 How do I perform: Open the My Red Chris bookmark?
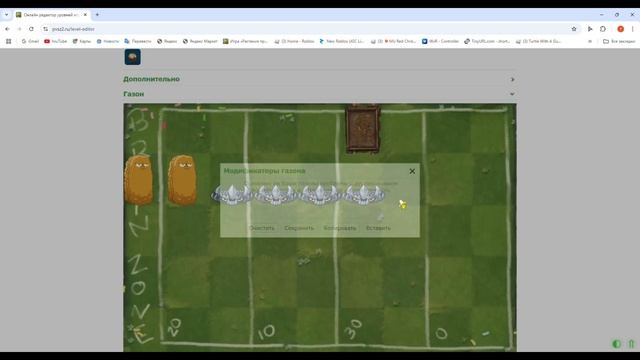click(393, 41)
